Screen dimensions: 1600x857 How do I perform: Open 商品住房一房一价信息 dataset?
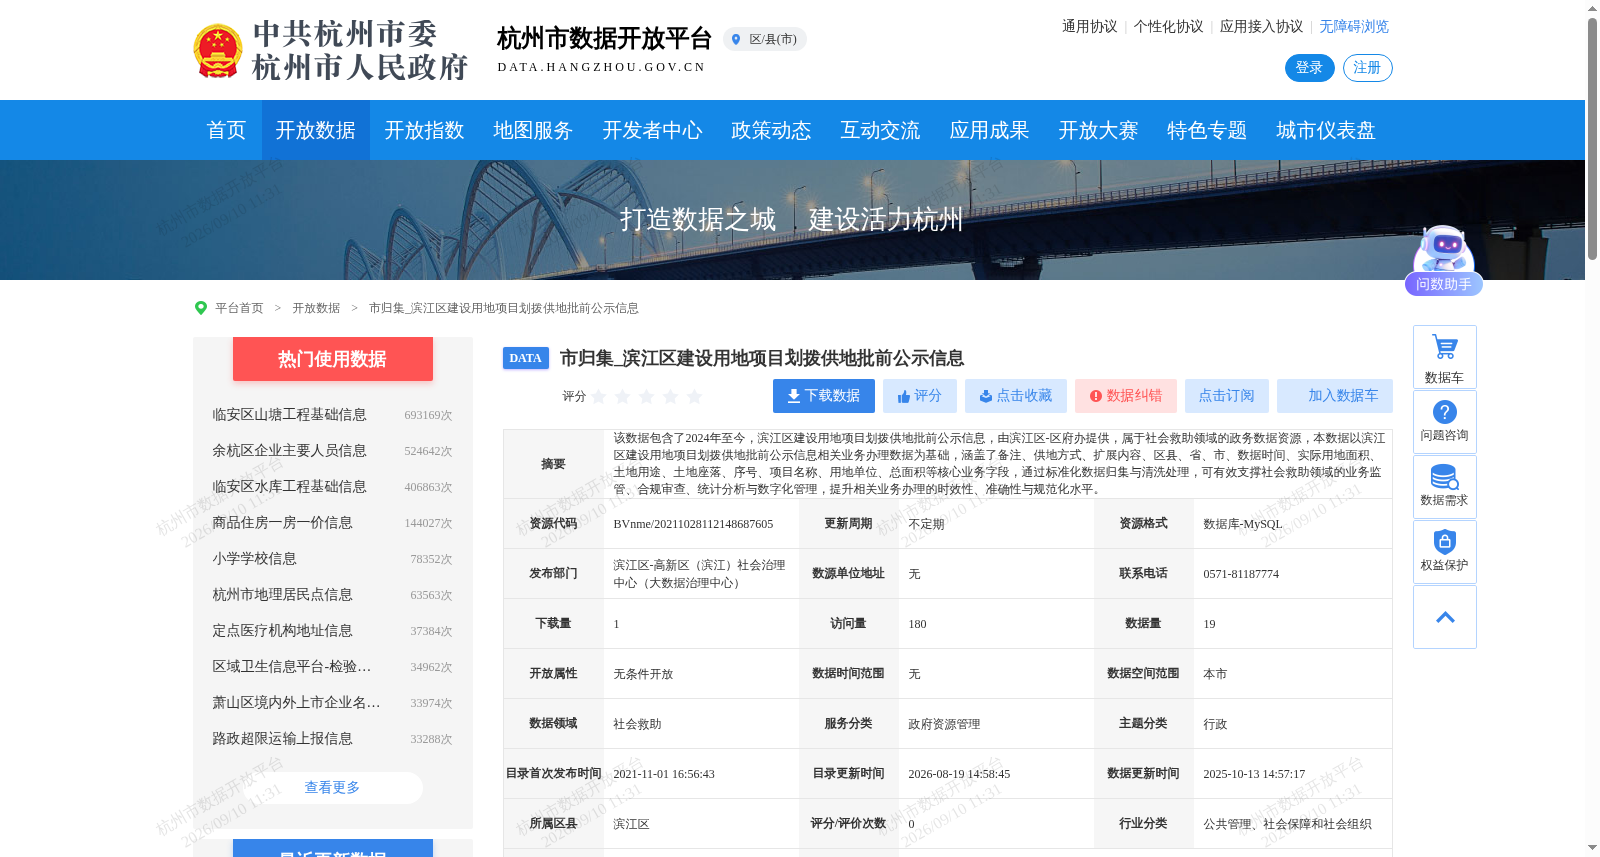282,523
